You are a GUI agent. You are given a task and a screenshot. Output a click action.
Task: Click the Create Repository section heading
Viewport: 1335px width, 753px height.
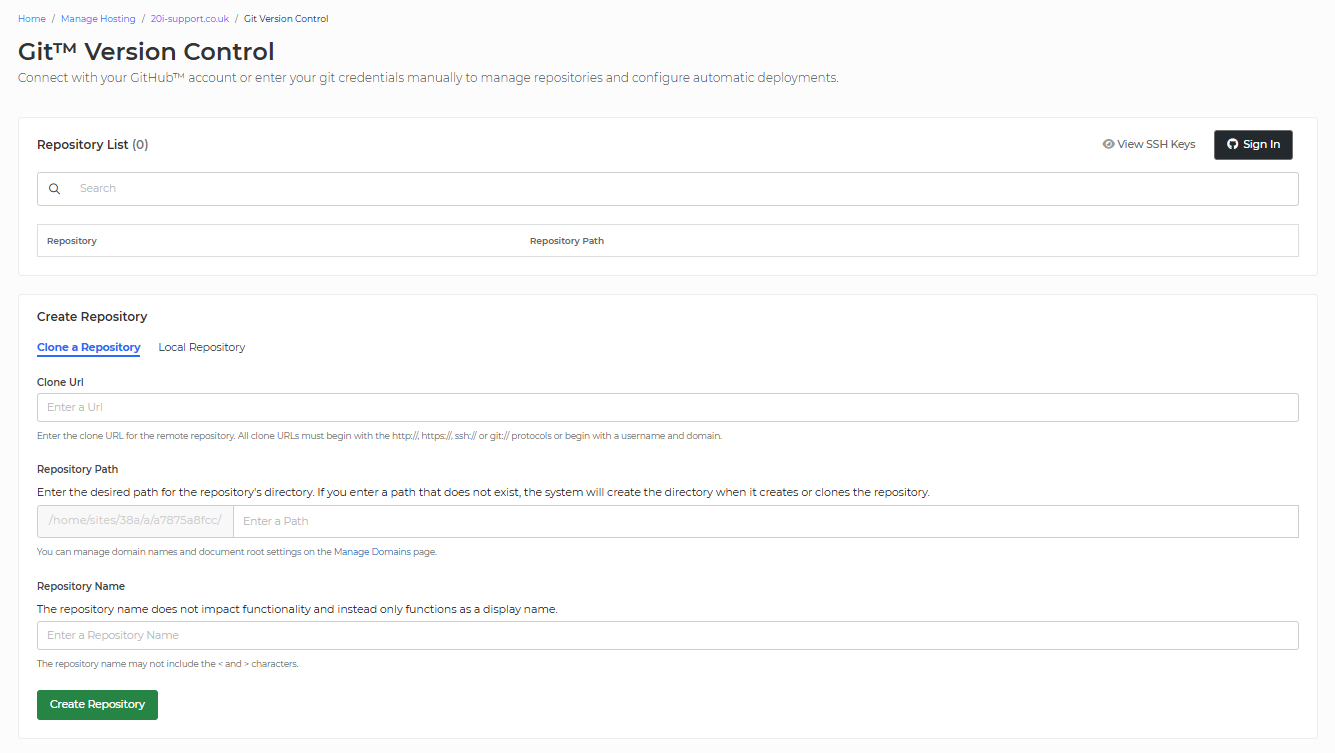(92, 317)
